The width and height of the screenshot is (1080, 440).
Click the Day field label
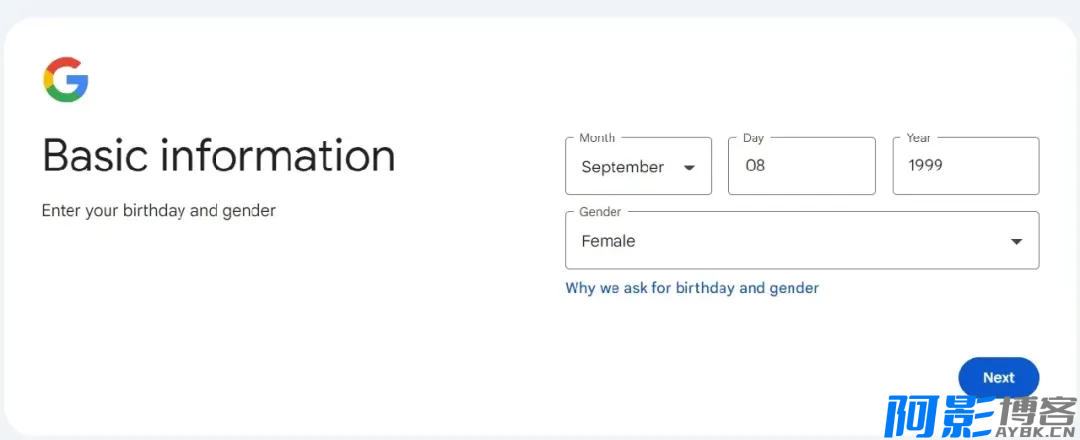754,138
